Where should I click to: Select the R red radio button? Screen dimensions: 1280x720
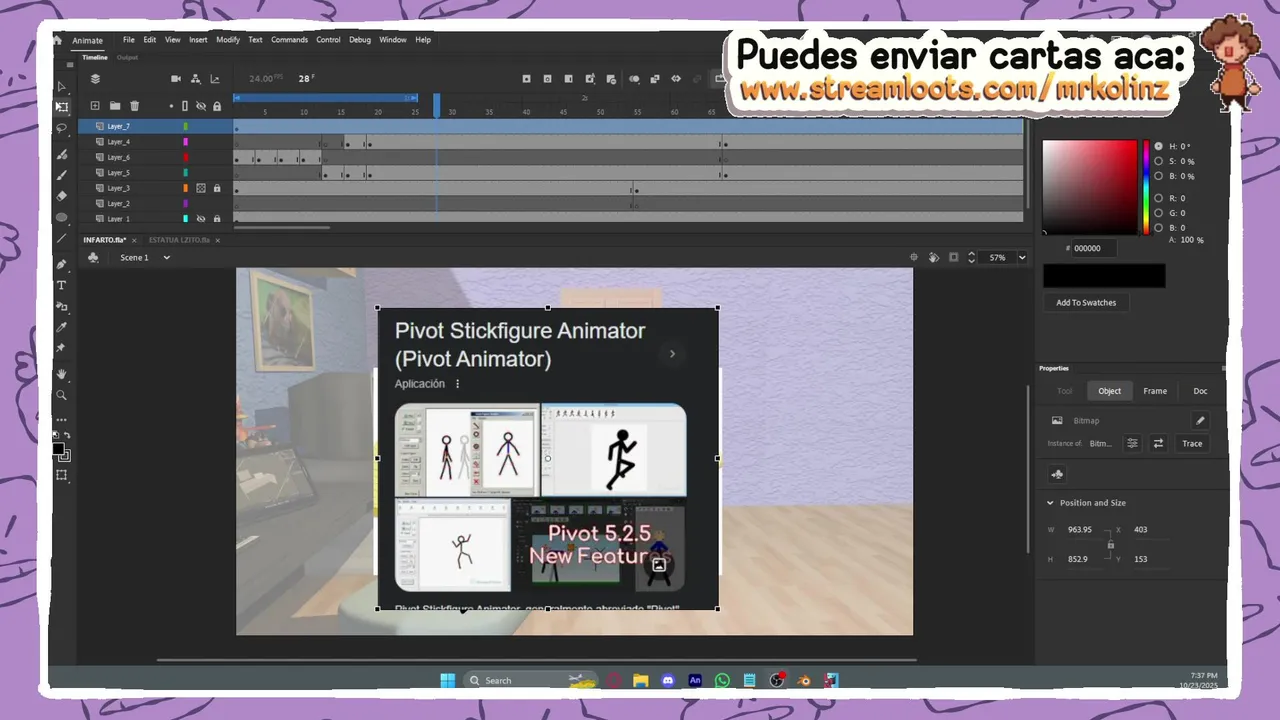click(1159, 198)
